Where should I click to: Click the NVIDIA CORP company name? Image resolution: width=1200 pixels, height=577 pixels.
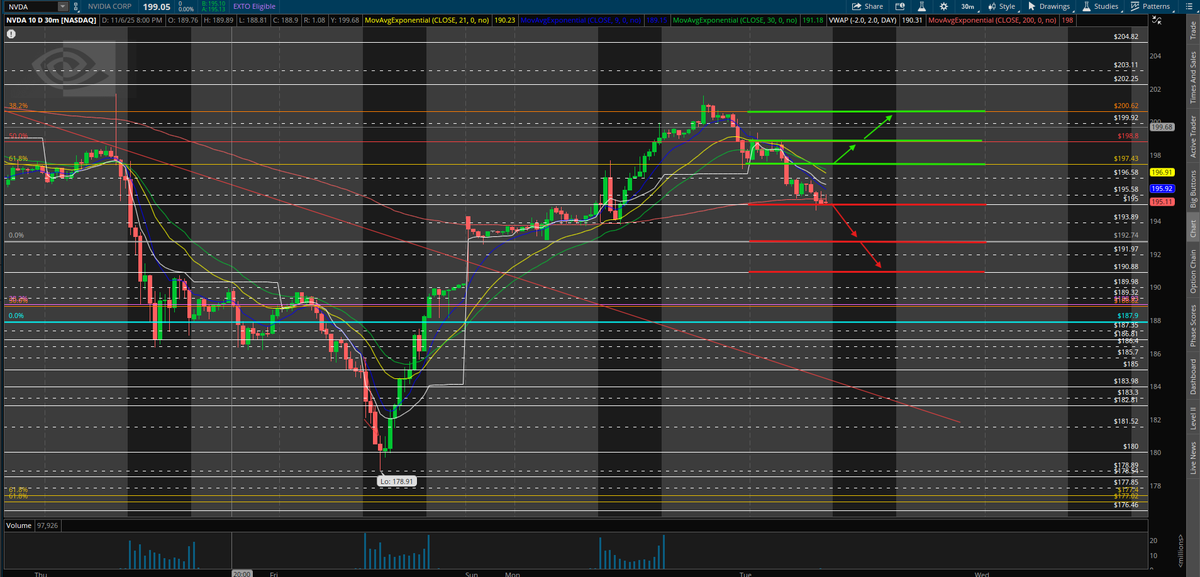point(111,7)
